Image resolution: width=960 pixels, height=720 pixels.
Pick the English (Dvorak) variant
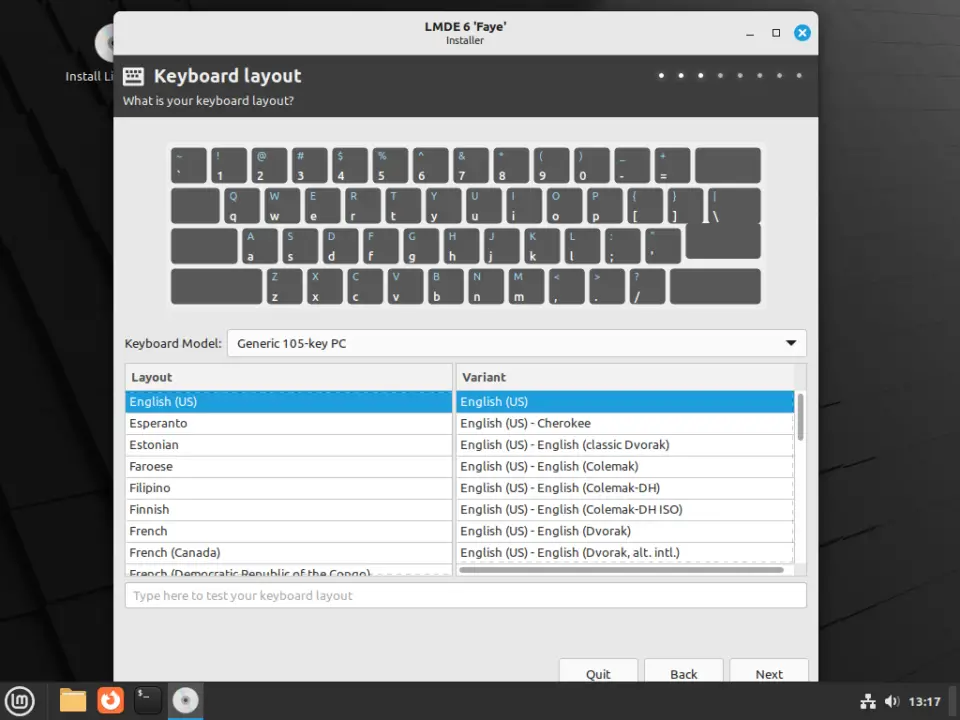pos(624,531)
